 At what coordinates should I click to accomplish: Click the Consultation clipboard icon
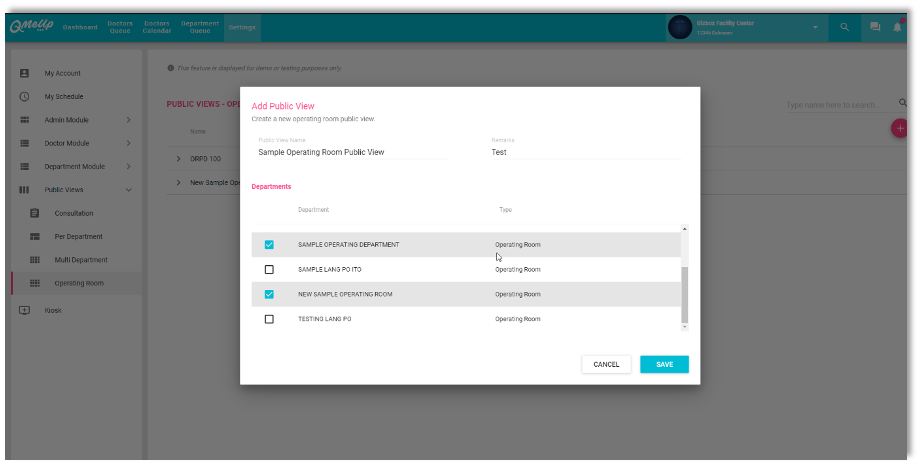point(34,213)
